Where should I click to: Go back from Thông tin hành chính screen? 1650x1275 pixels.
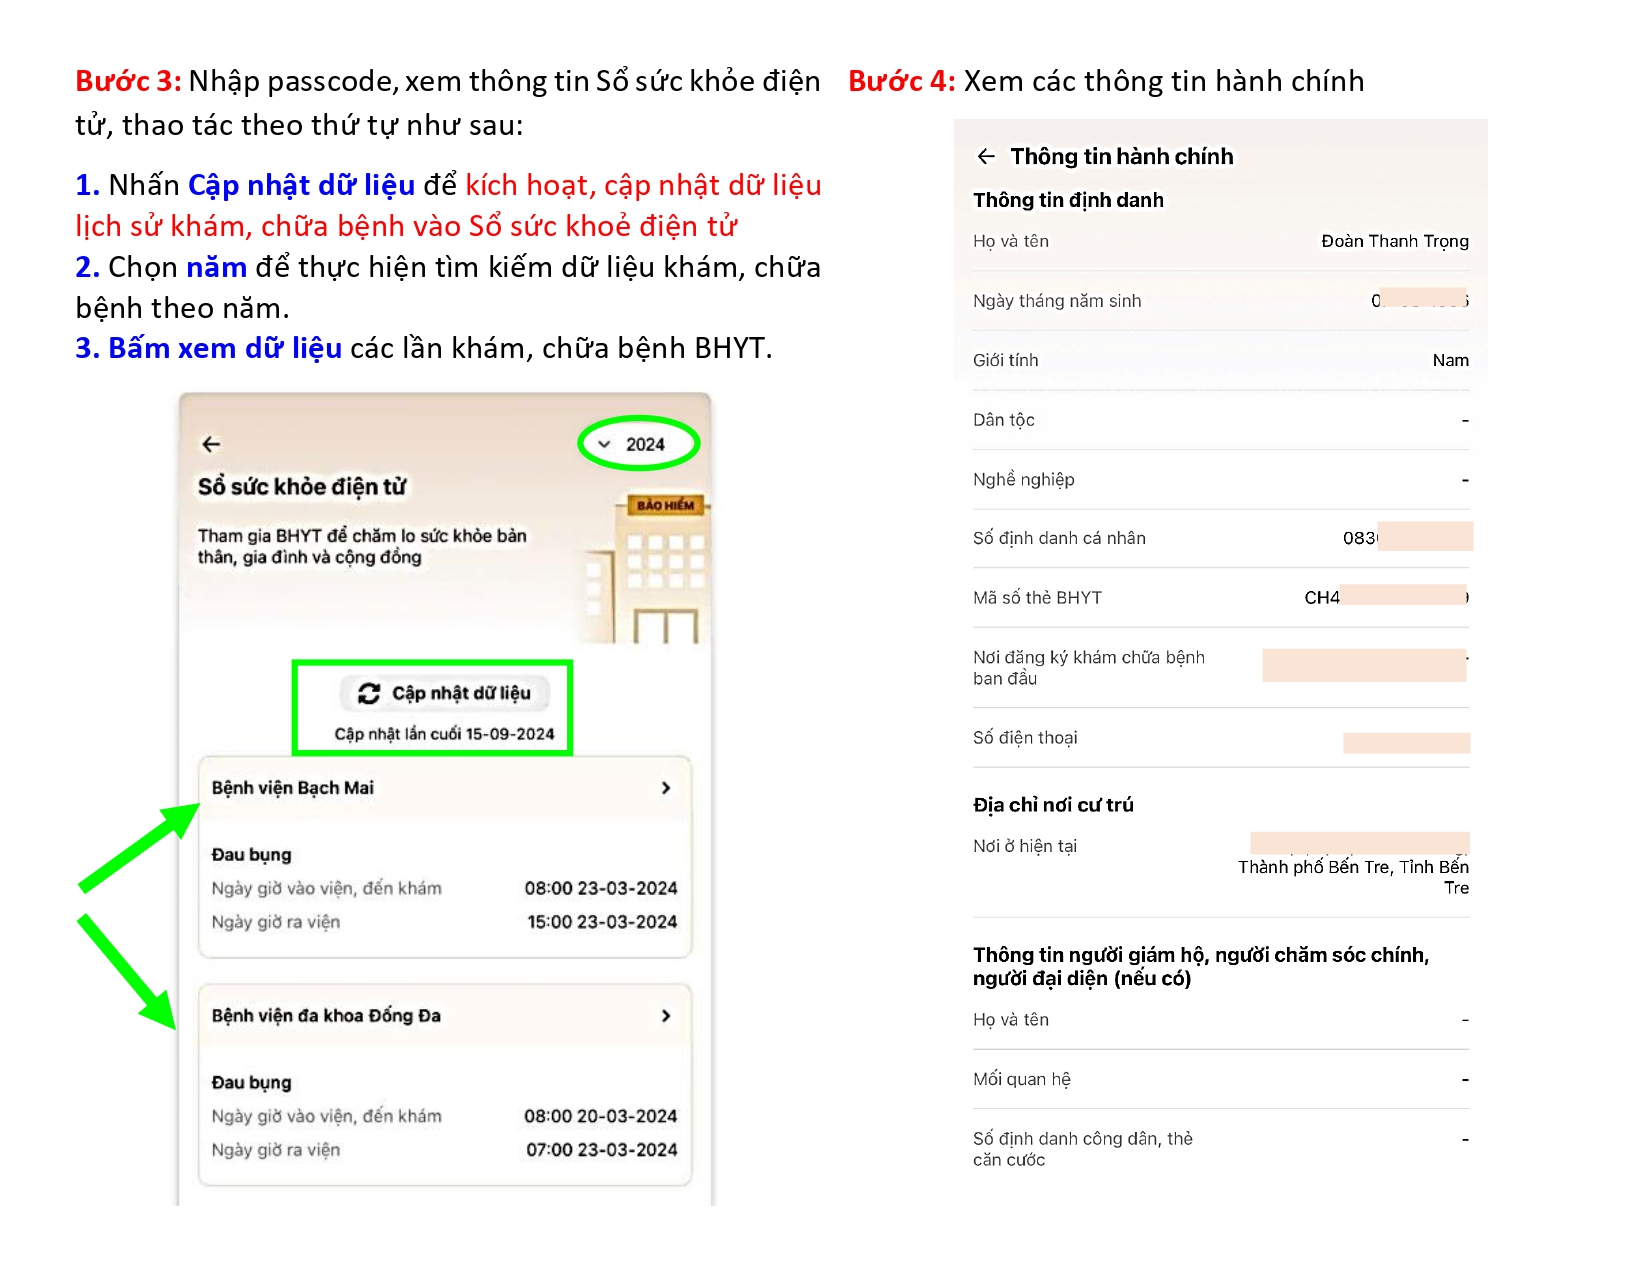(986, 156)
